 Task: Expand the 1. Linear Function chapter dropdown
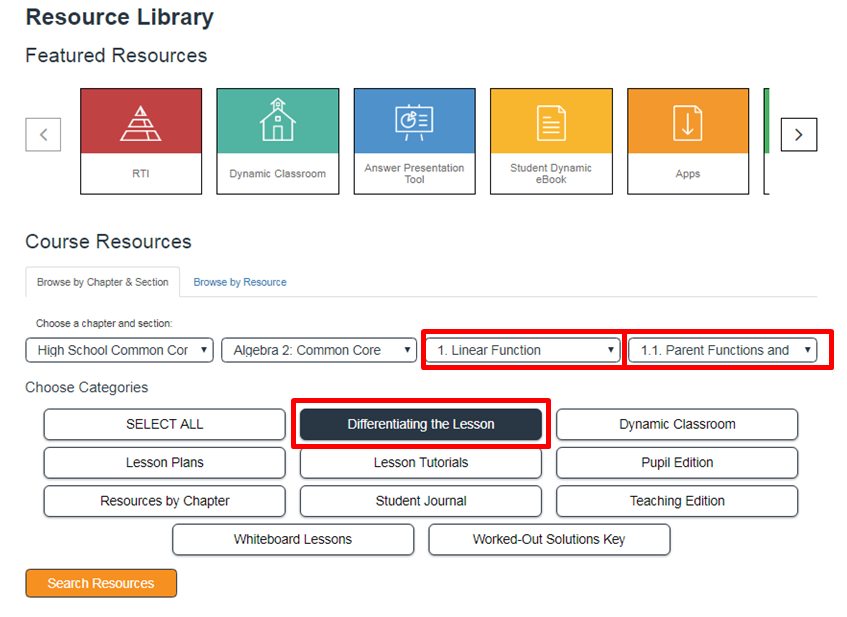(521, 350)
